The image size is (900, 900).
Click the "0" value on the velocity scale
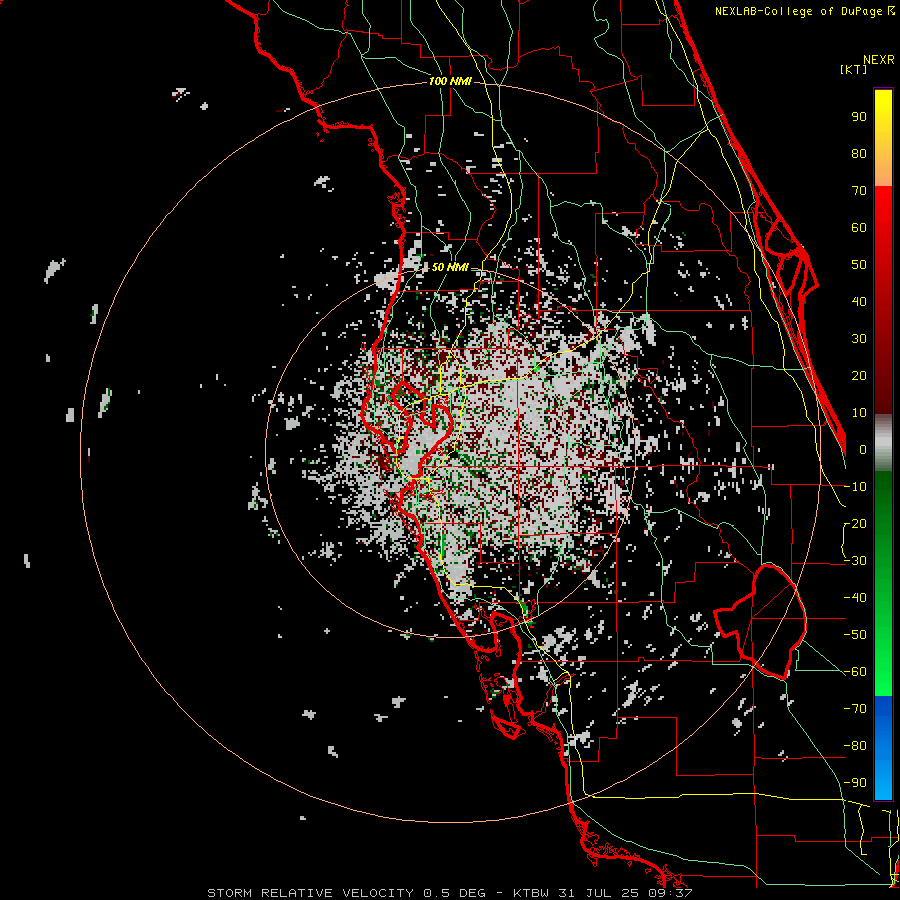point(863,450)
